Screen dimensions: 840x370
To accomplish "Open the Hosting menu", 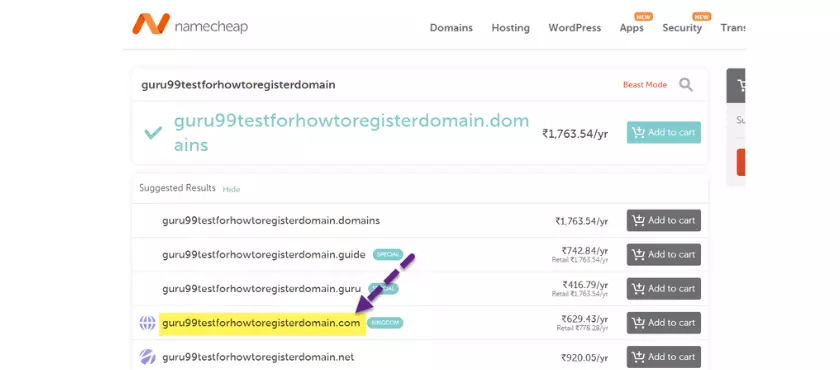I will click(511, 28).
